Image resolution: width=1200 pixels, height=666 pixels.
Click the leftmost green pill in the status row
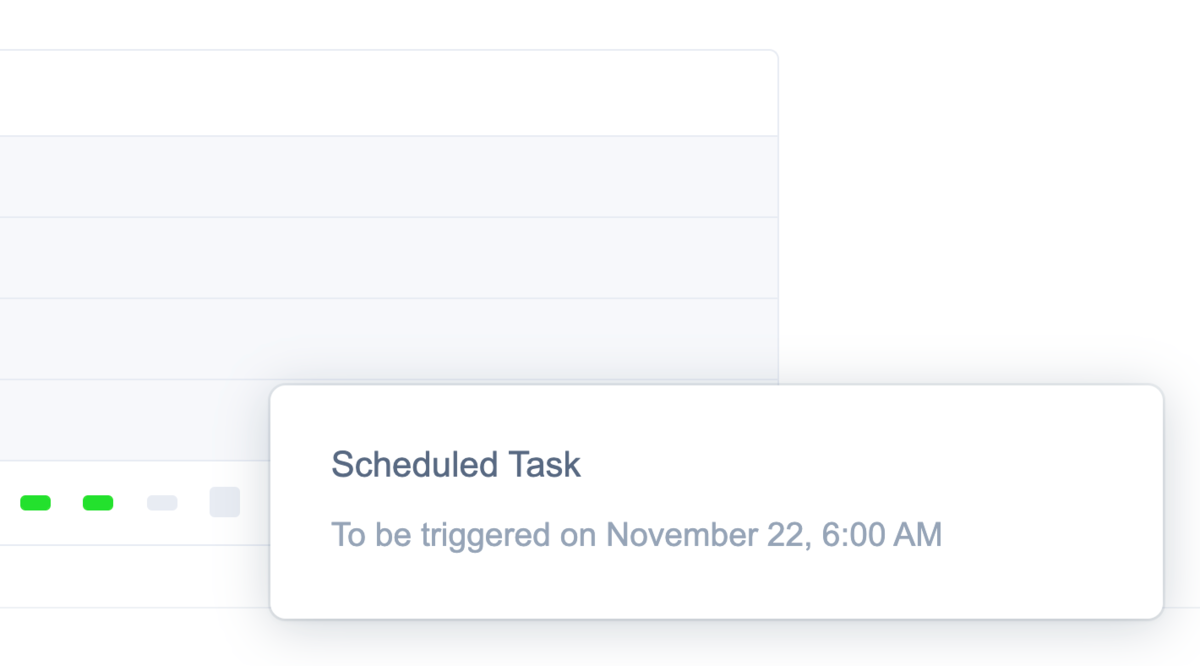[36, 503]
